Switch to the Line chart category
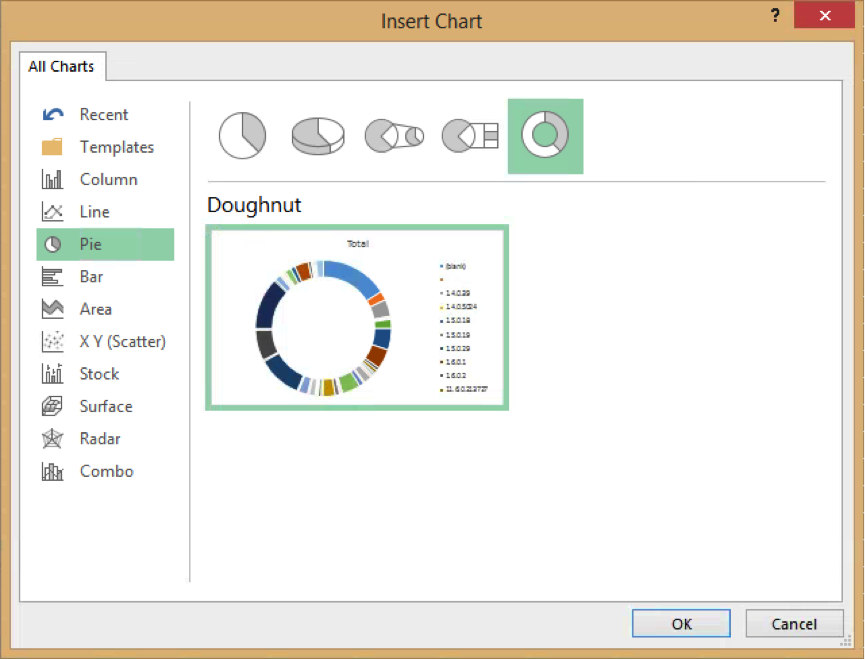865x660 pixels. [x=94, y=212]
